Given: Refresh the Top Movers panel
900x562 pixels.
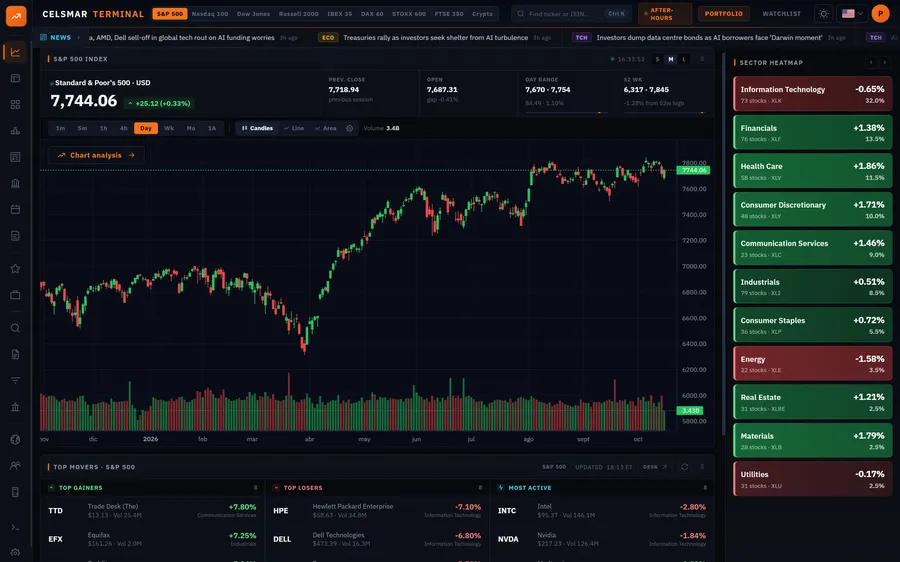Looking at the screenshot, I should tap(685, 467).
